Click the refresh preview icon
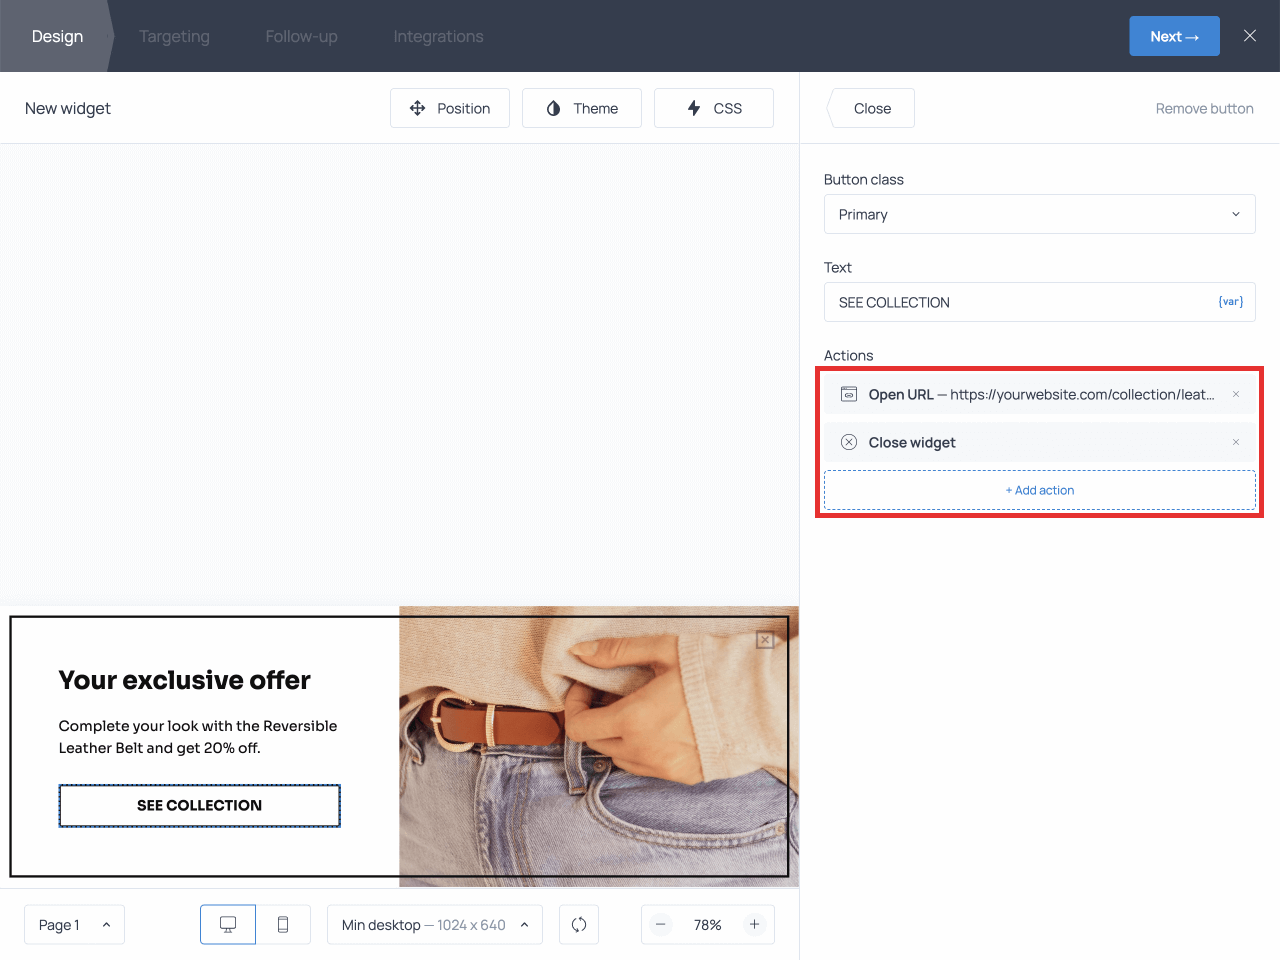1280x960 pixels. [x=579, y=925]
